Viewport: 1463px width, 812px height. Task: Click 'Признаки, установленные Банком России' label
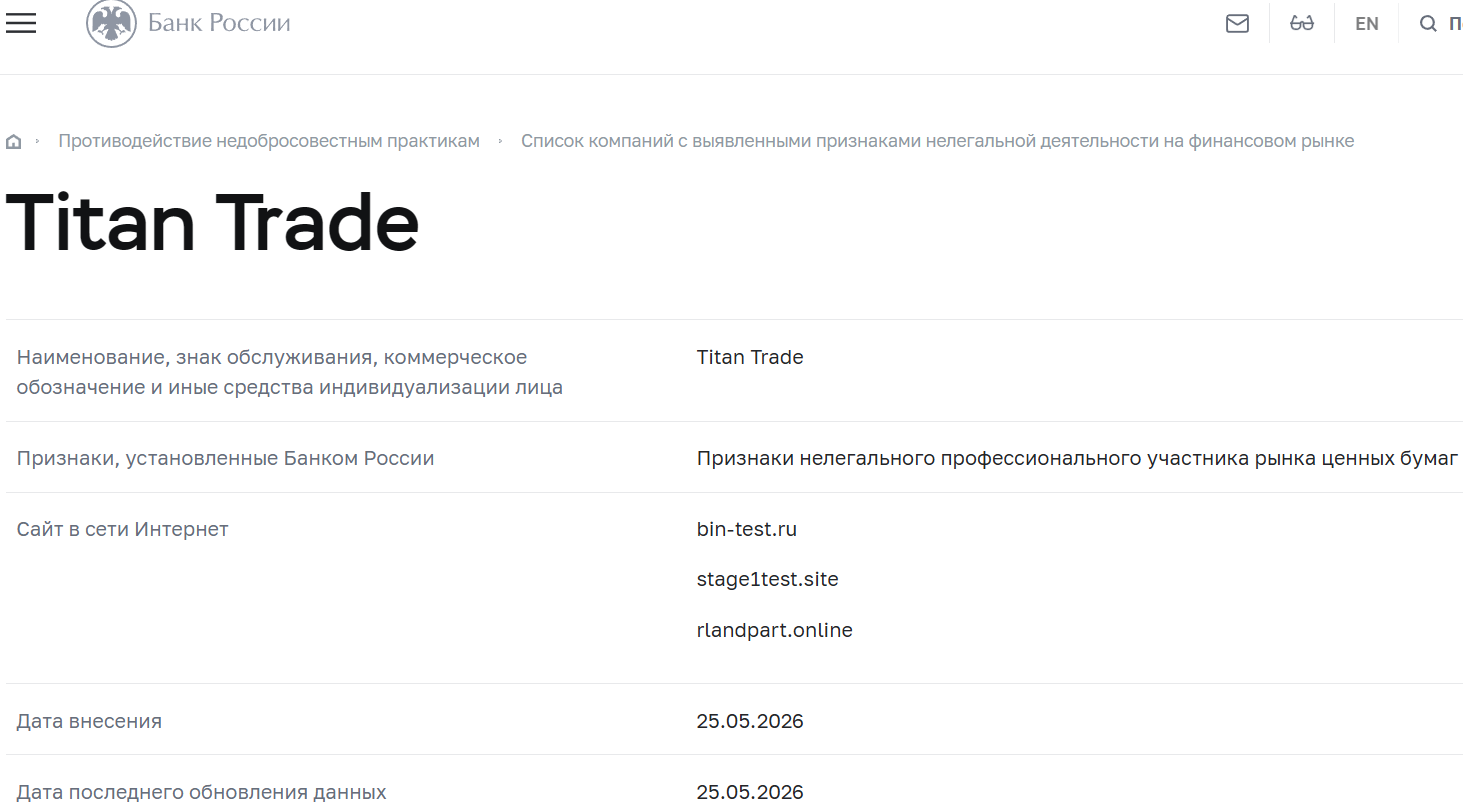click(x=226, y=459)
